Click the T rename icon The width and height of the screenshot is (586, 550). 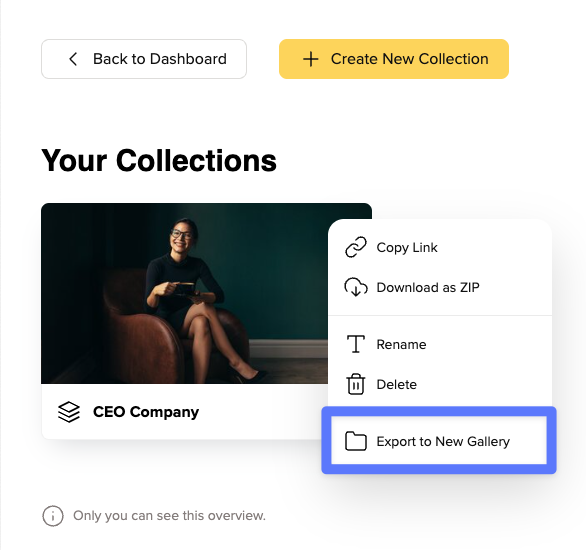(356, 344)
